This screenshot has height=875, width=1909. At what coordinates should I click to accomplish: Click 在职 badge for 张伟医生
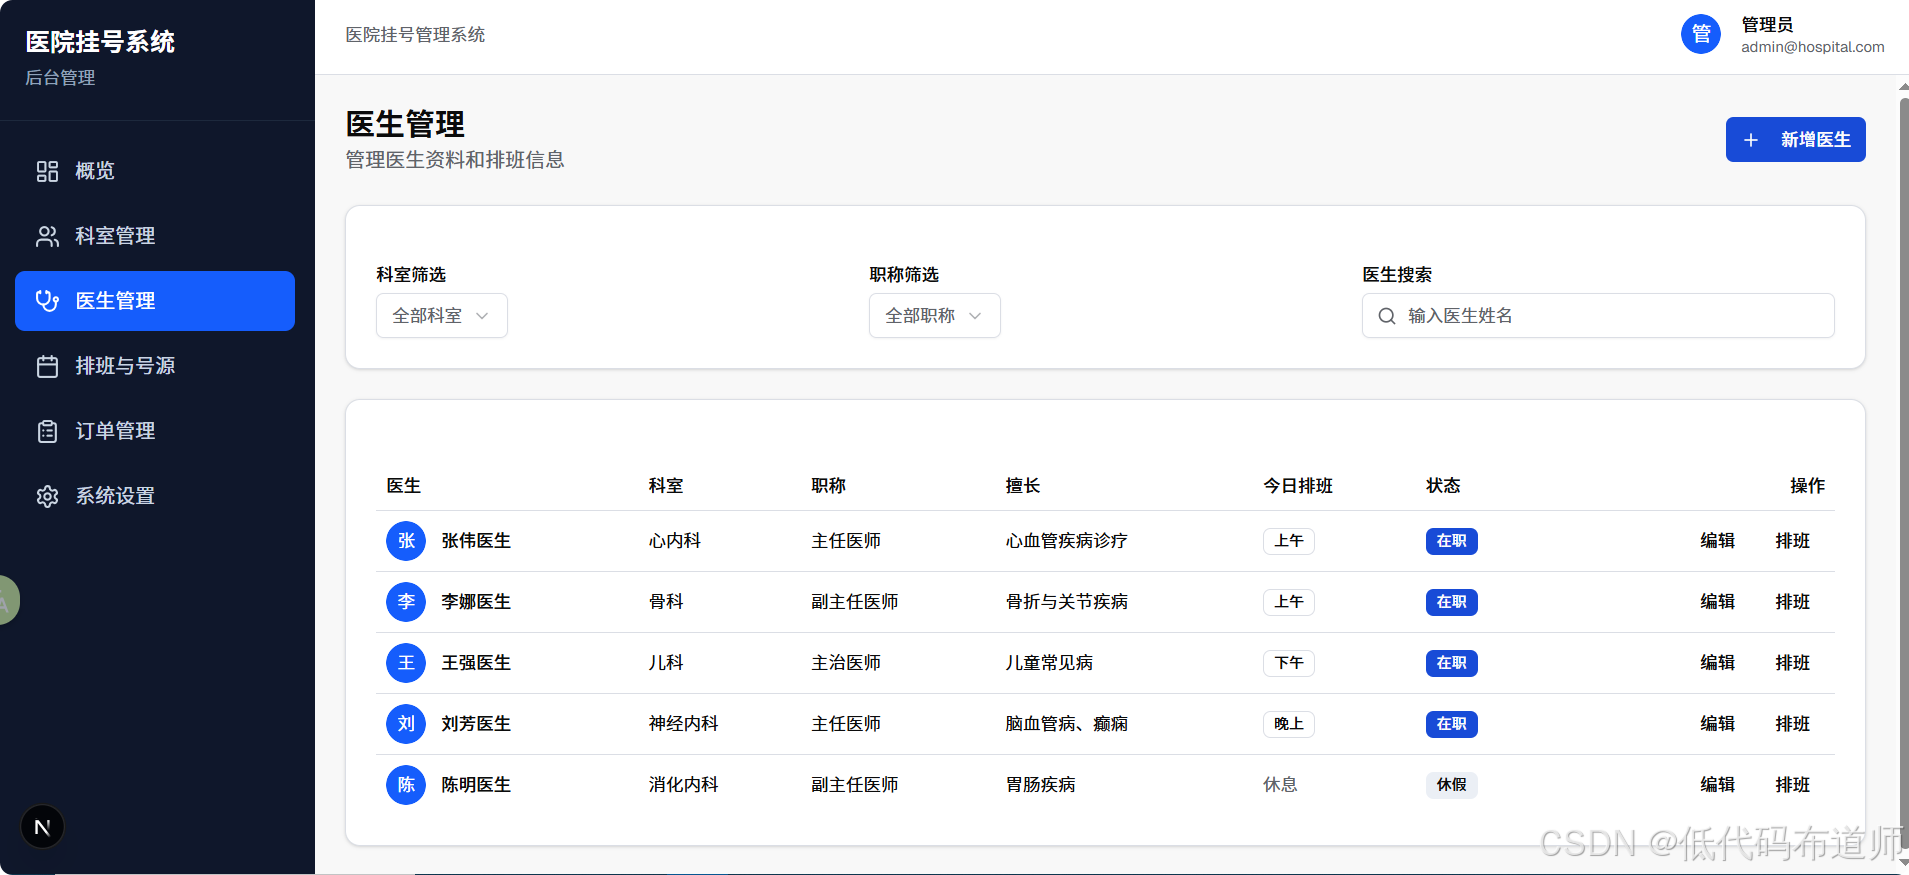click(1451, 541)
